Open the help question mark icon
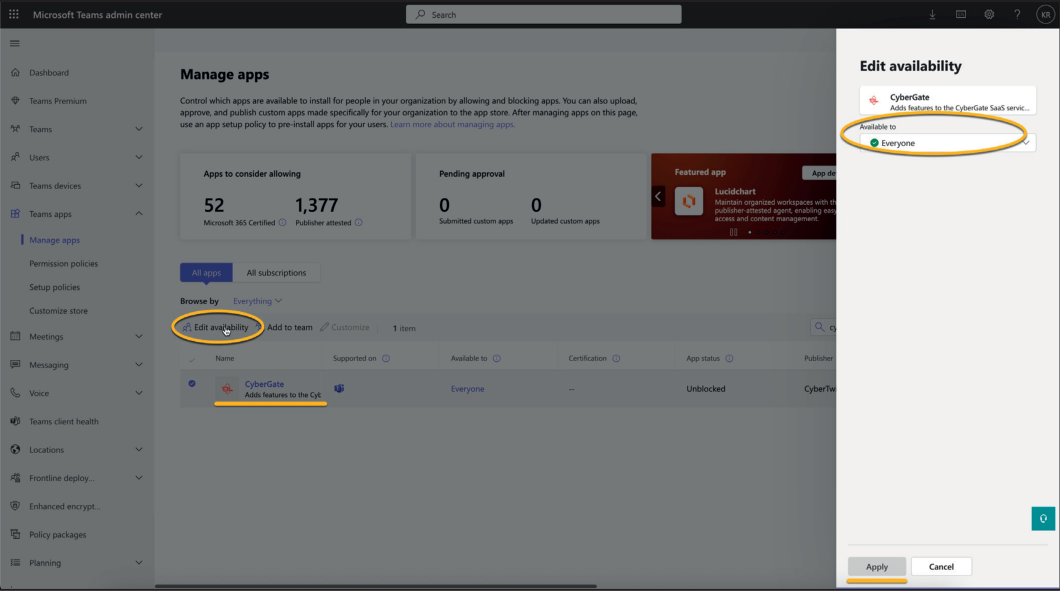The image size is (1060, 591). click(1017, 14)
